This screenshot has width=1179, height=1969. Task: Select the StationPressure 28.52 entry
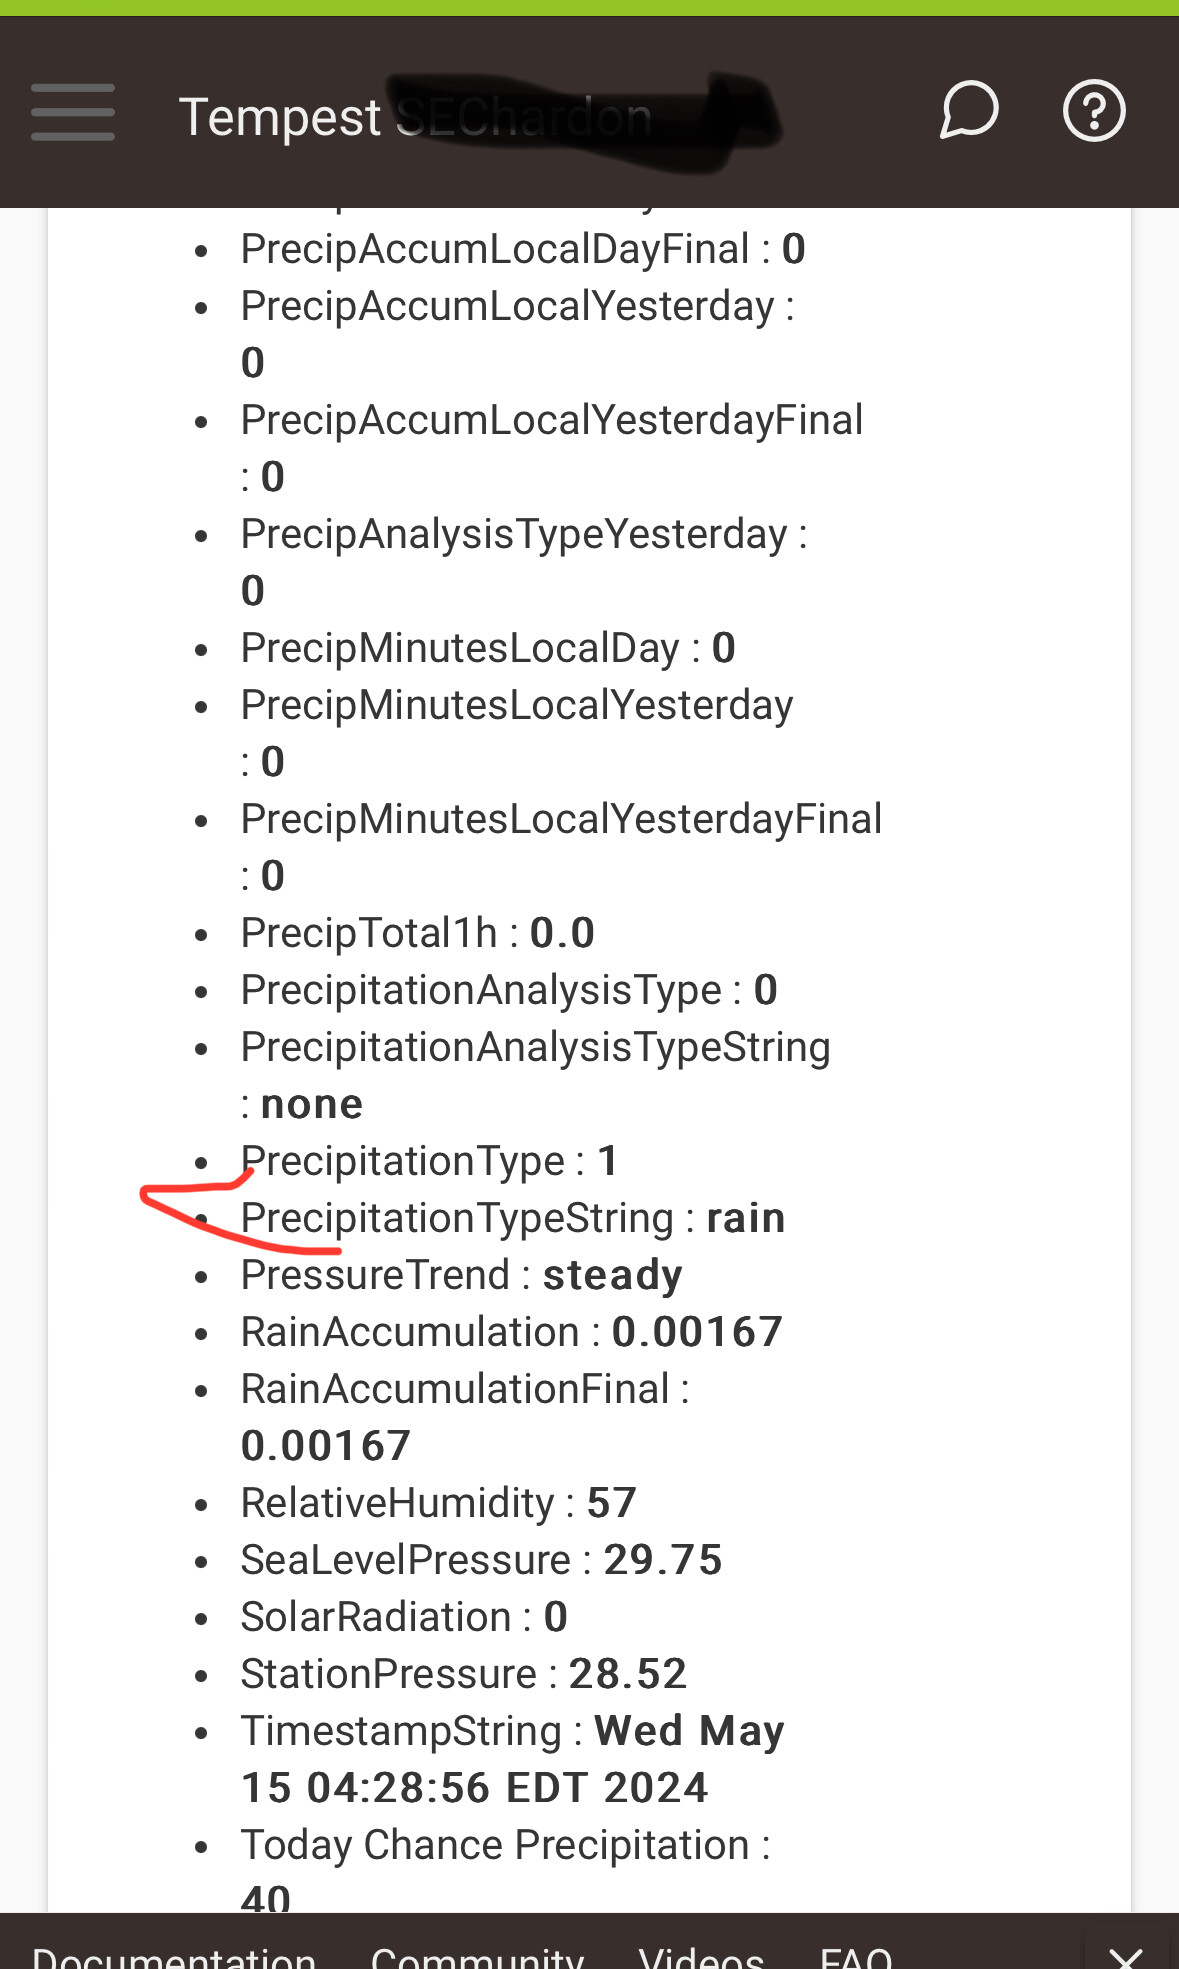[463, 1674]
